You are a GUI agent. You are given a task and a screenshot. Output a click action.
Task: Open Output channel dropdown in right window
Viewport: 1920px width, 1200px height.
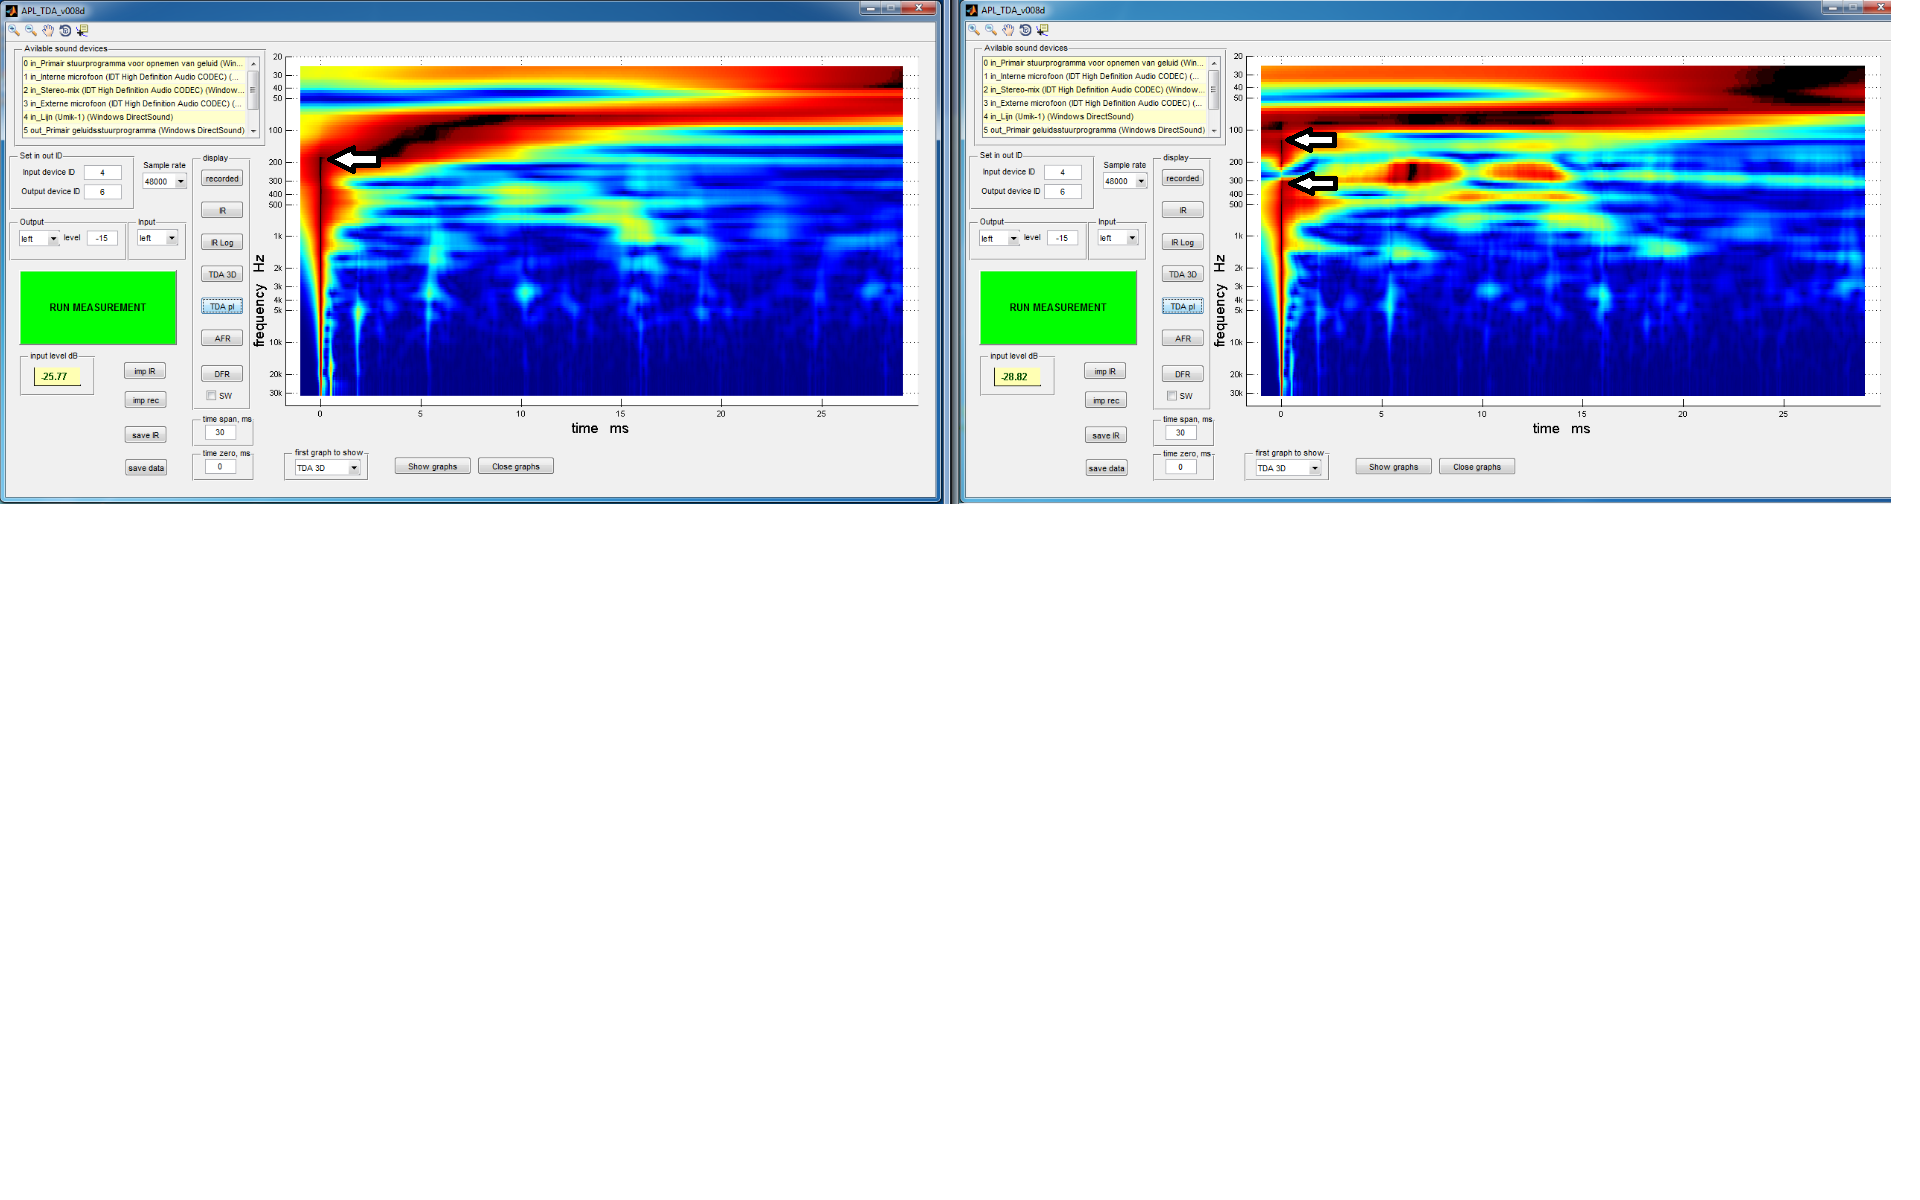tap(1013, 238)
